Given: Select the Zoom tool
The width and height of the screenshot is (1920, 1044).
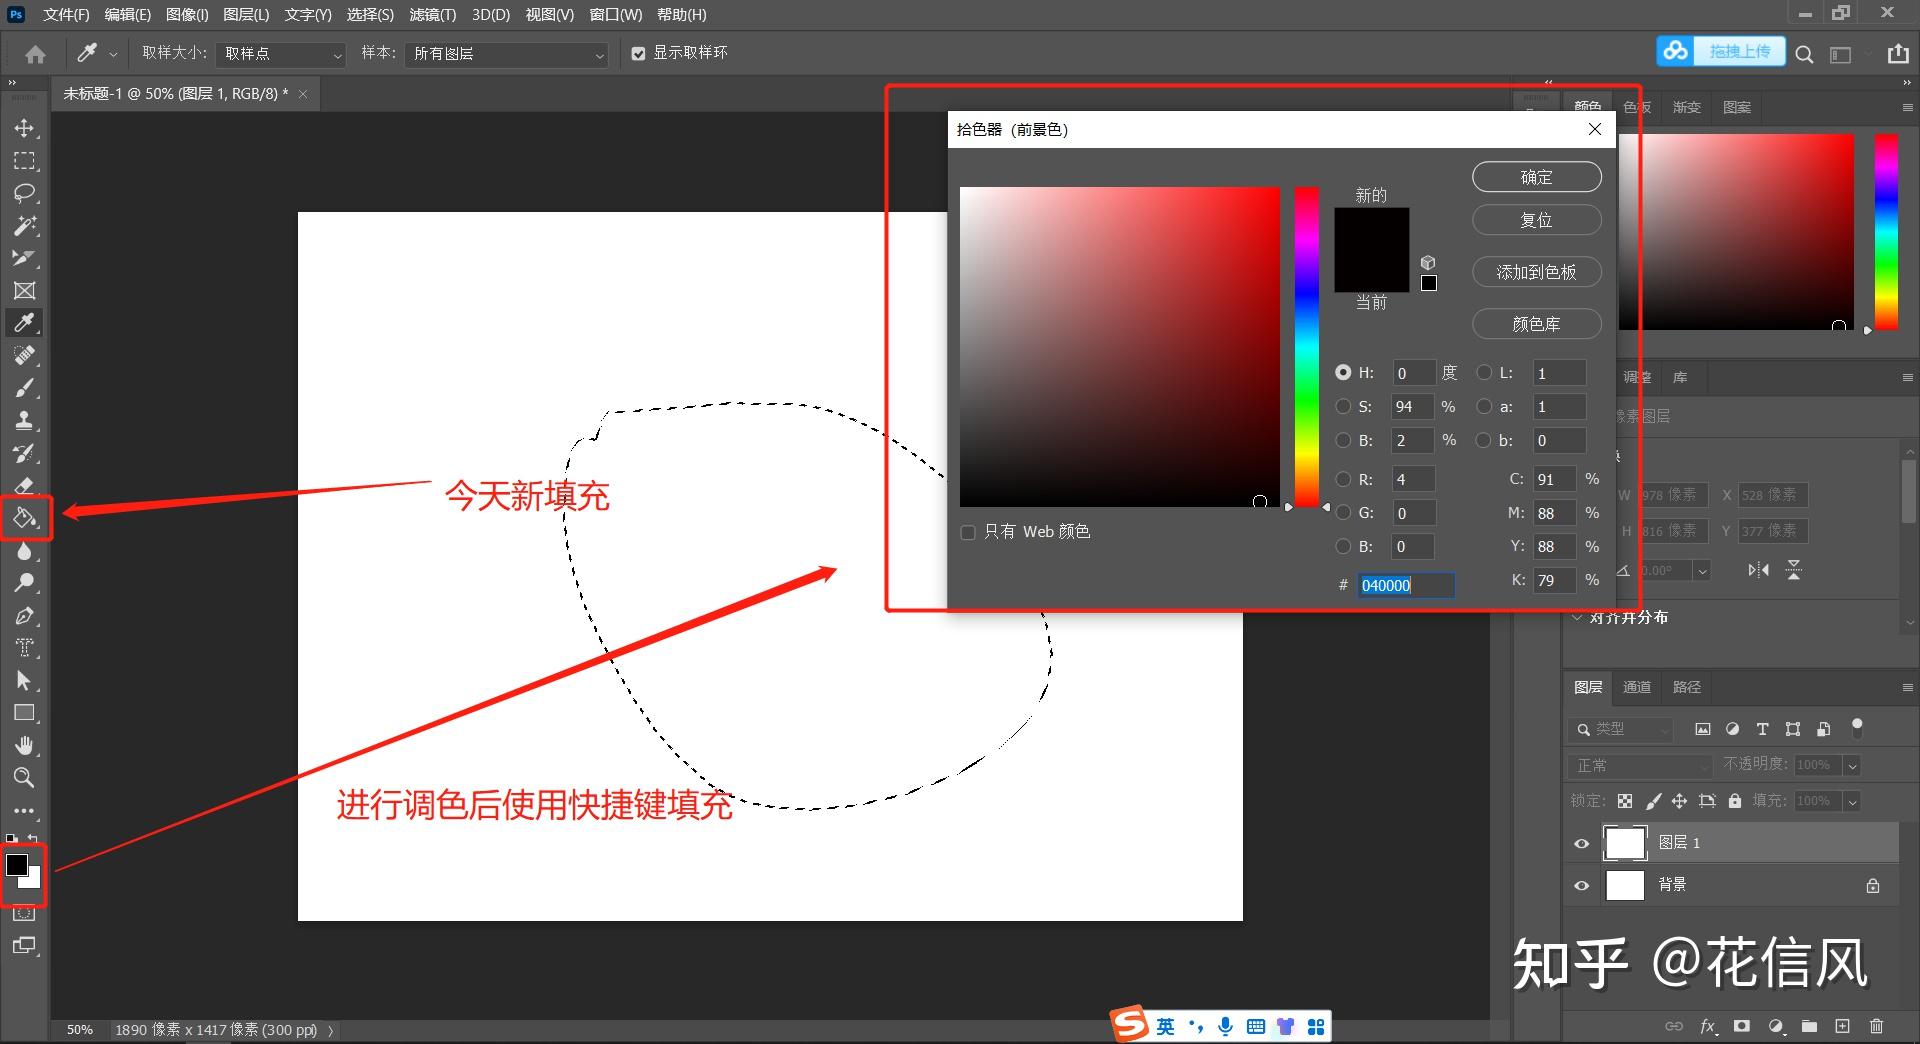Looking at the screenshot, I should [24, 778].
